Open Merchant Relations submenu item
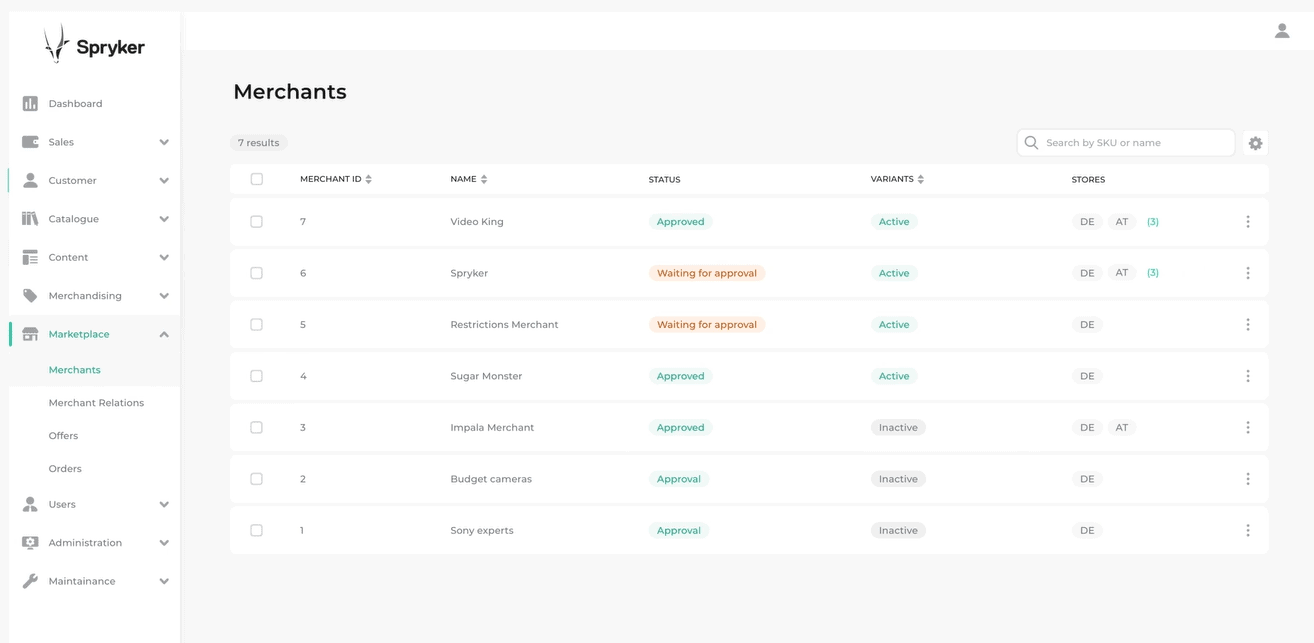Screen dimensions: 1314x643 click(96, 403)
